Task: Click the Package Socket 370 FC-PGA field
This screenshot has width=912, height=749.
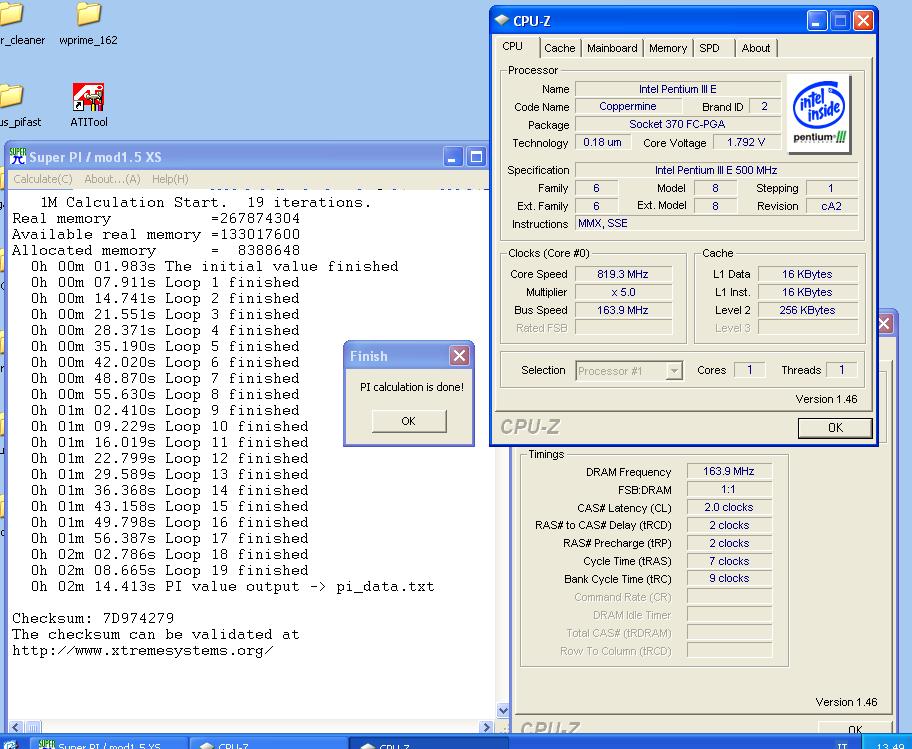Action: (678, 124)
